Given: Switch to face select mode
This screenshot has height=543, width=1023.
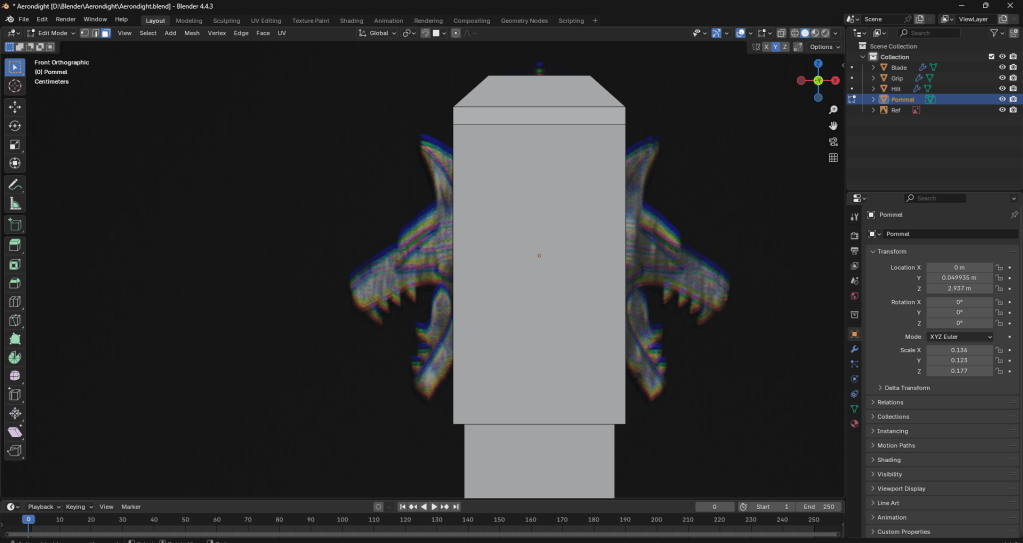Looking at the screenshot, I should tap(108, 33).
